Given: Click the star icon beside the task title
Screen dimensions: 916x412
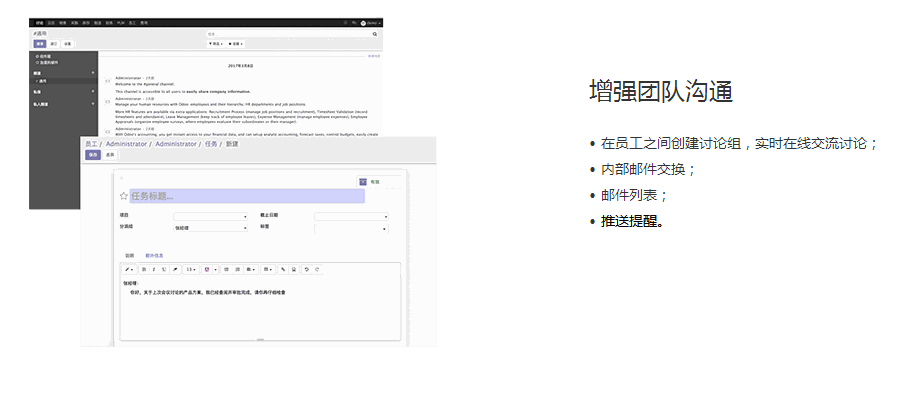Looking at the screenshot, I should [124, 196].
